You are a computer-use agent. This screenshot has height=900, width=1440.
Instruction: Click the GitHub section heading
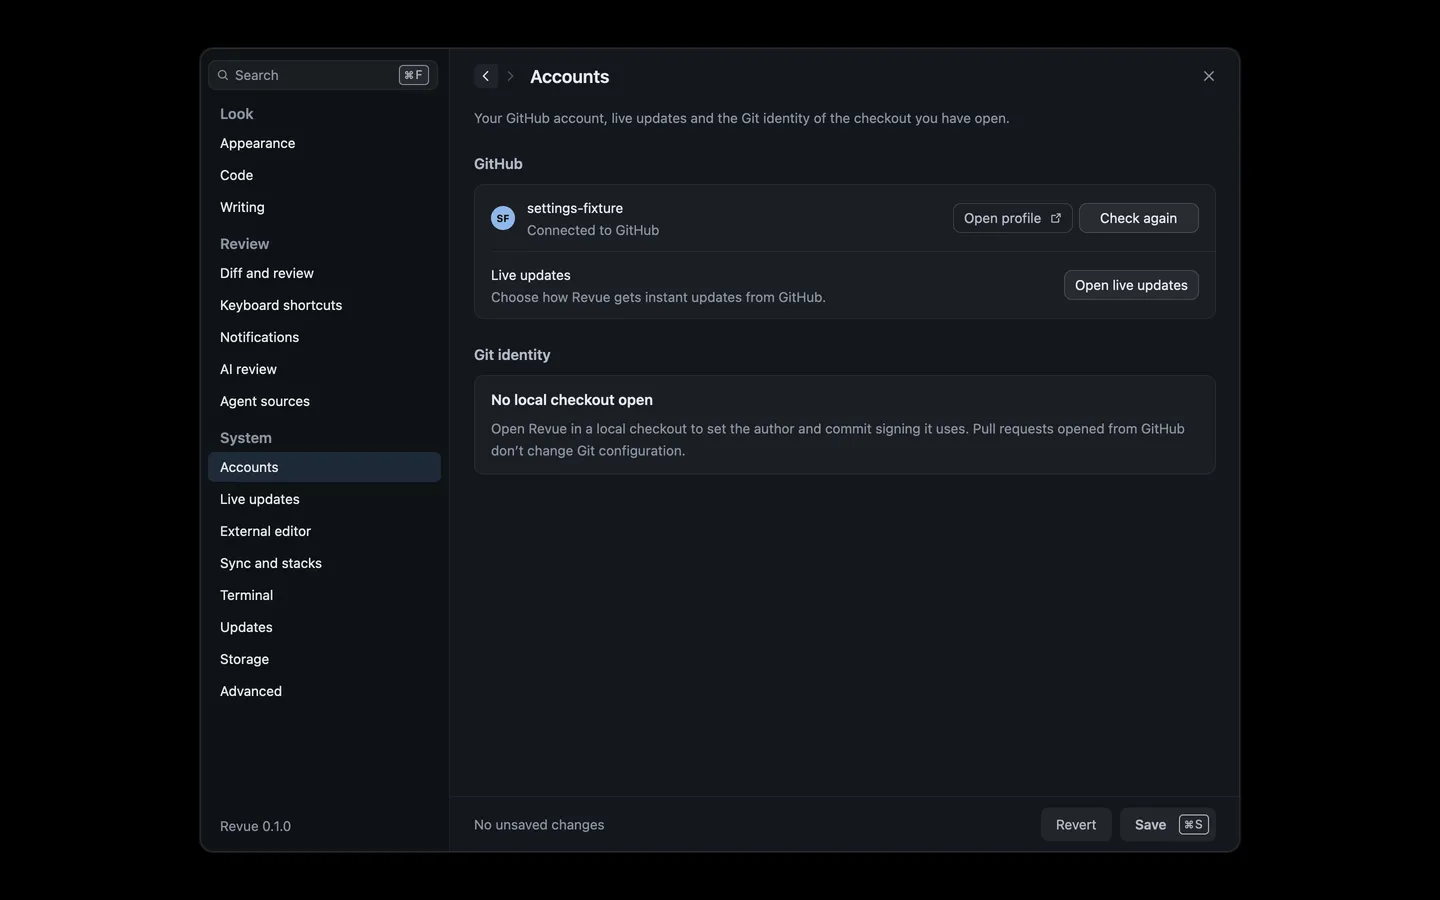click(x=498, y=164)
